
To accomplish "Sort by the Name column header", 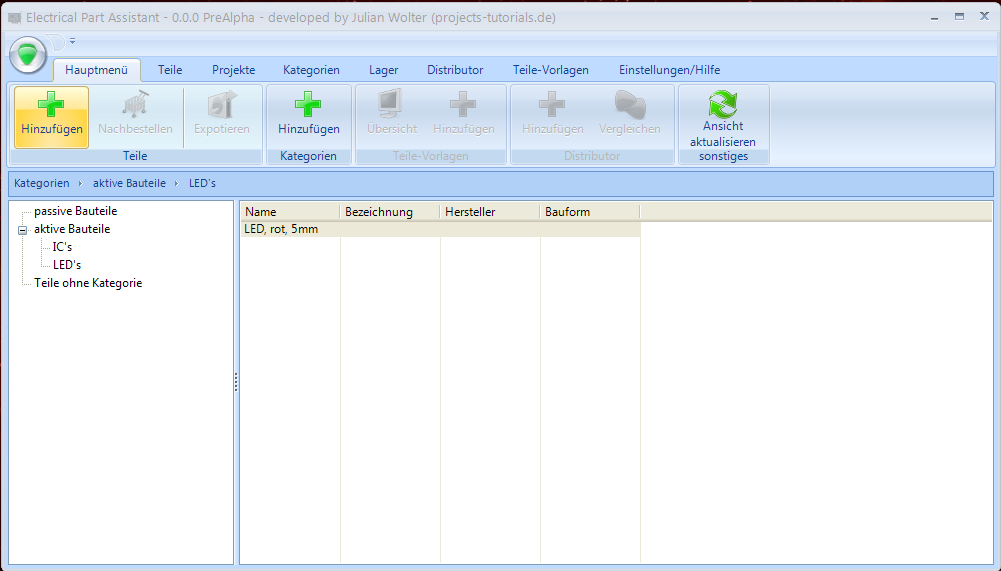I will point(290,212).
